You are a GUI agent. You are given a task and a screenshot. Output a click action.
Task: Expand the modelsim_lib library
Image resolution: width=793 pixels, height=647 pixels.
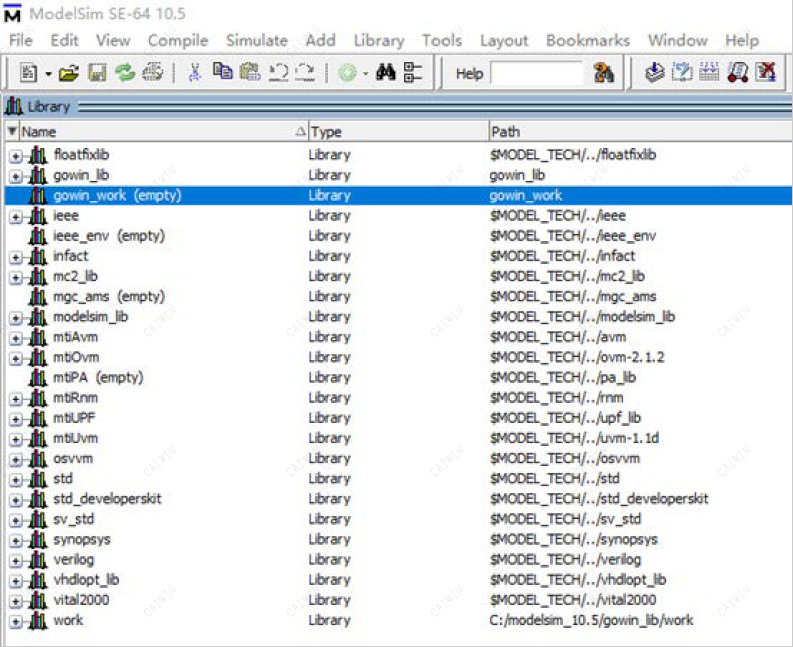(x=16, y=318)
